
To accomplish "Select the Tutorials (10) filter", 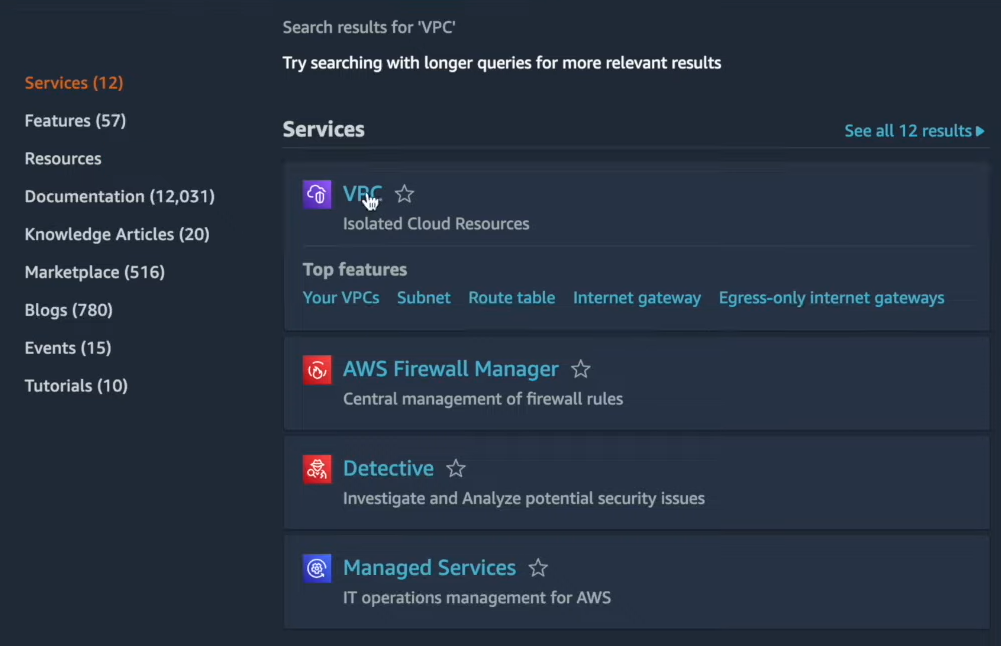I will [75, 385].
